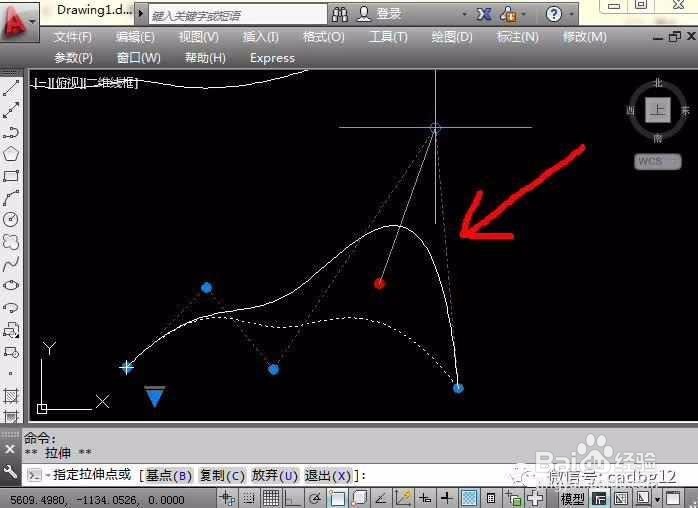Select the Construction Line tool

[x=11, y=110]
